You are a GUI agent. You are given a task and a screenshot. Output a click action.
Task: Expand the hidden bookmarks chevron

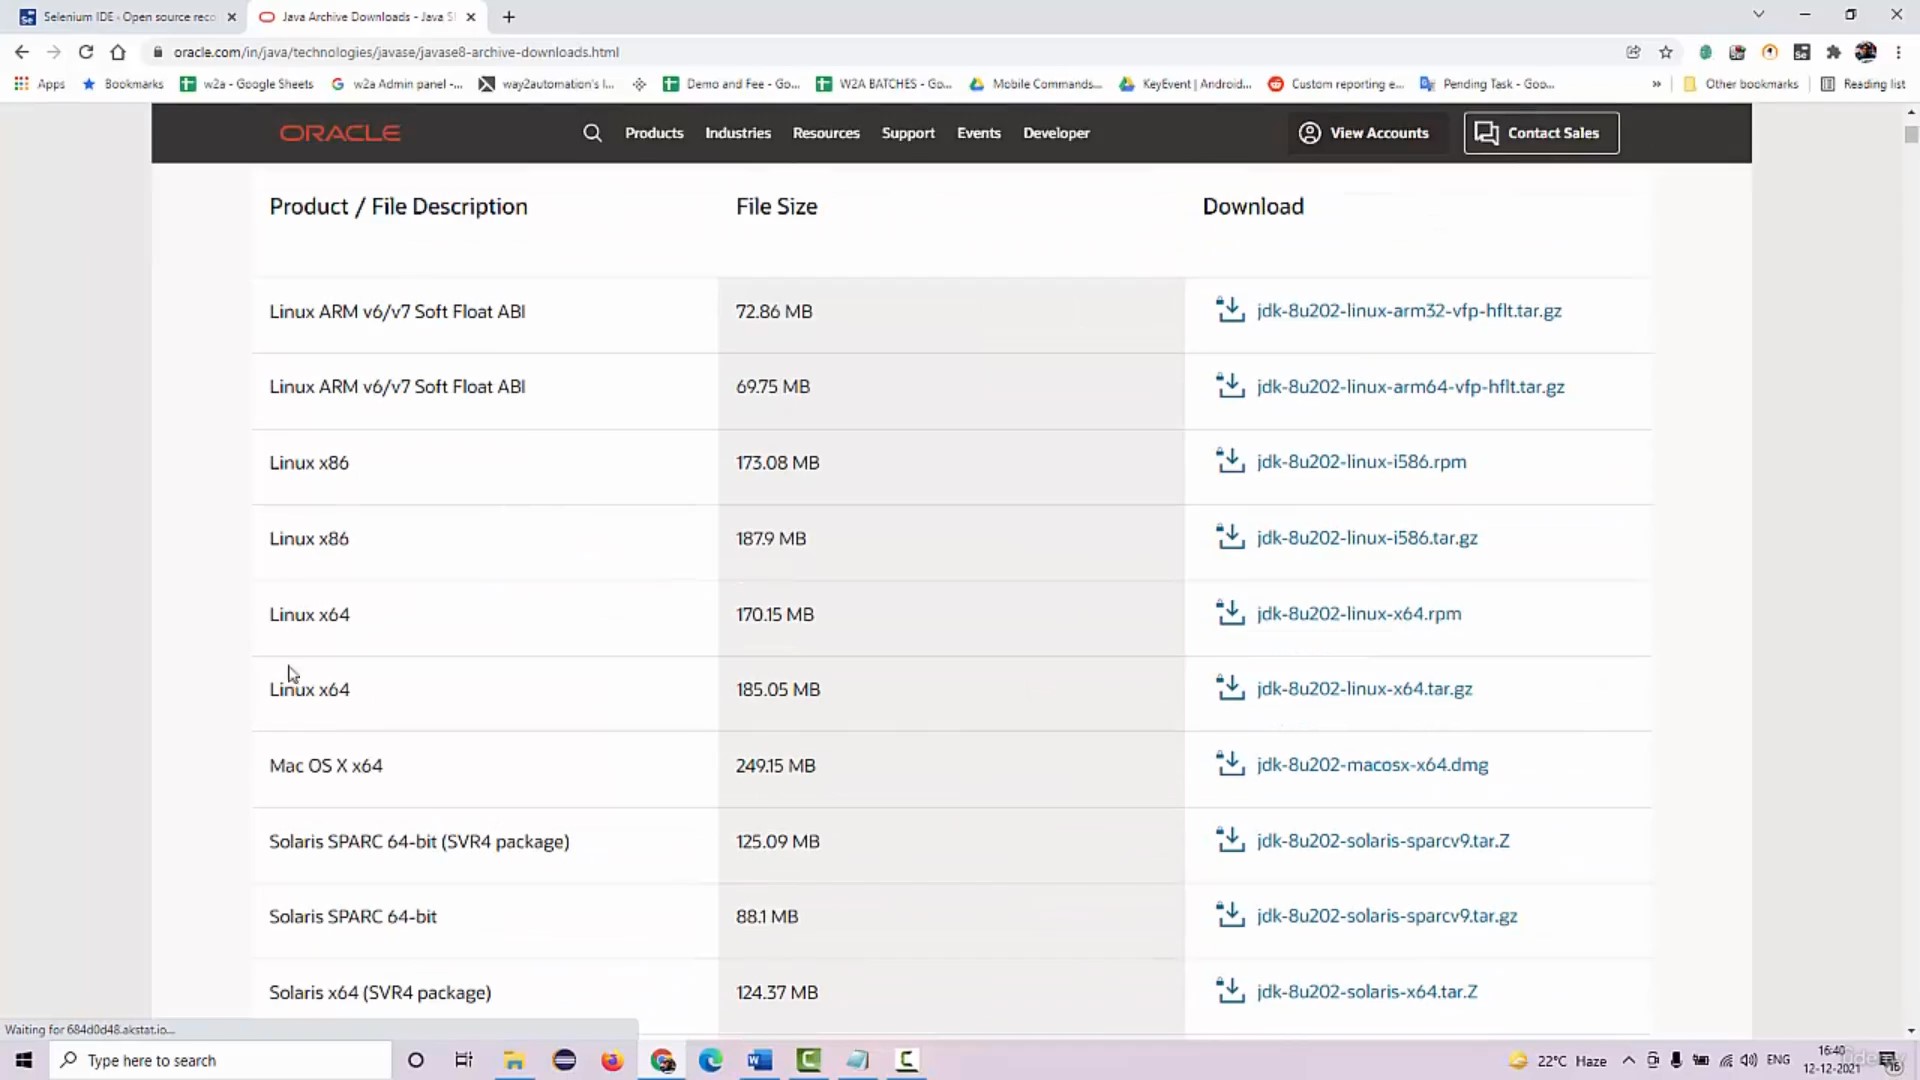pos(1656,84)
